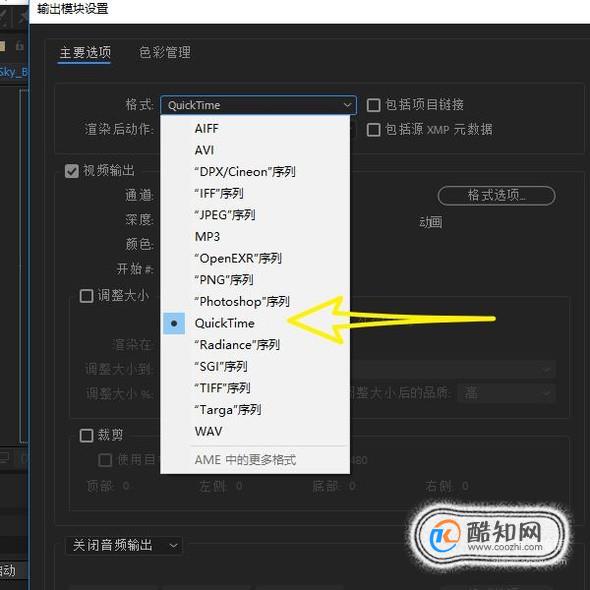Pick MP3 in the format list
The width and height of the screenshot is (590, 590).
[x=255, y=237]
